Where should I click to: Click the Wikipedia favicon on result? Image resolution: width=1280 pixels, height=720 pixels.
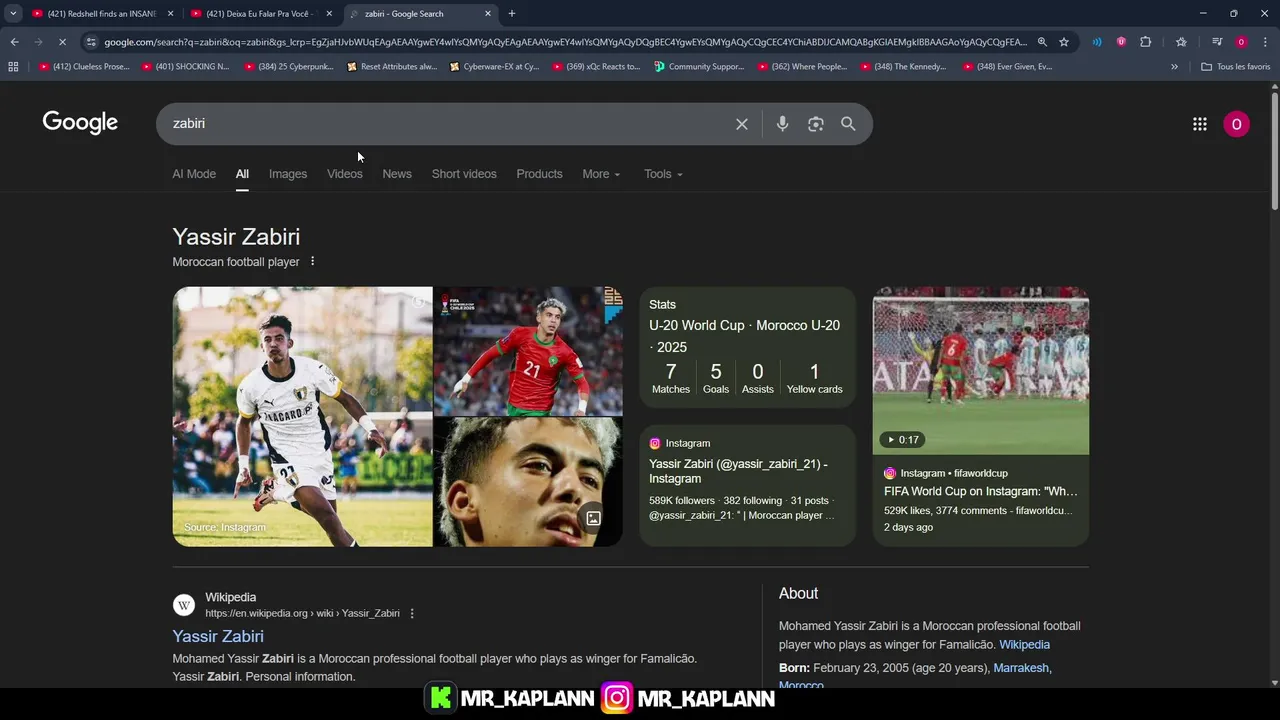point(184,605)
